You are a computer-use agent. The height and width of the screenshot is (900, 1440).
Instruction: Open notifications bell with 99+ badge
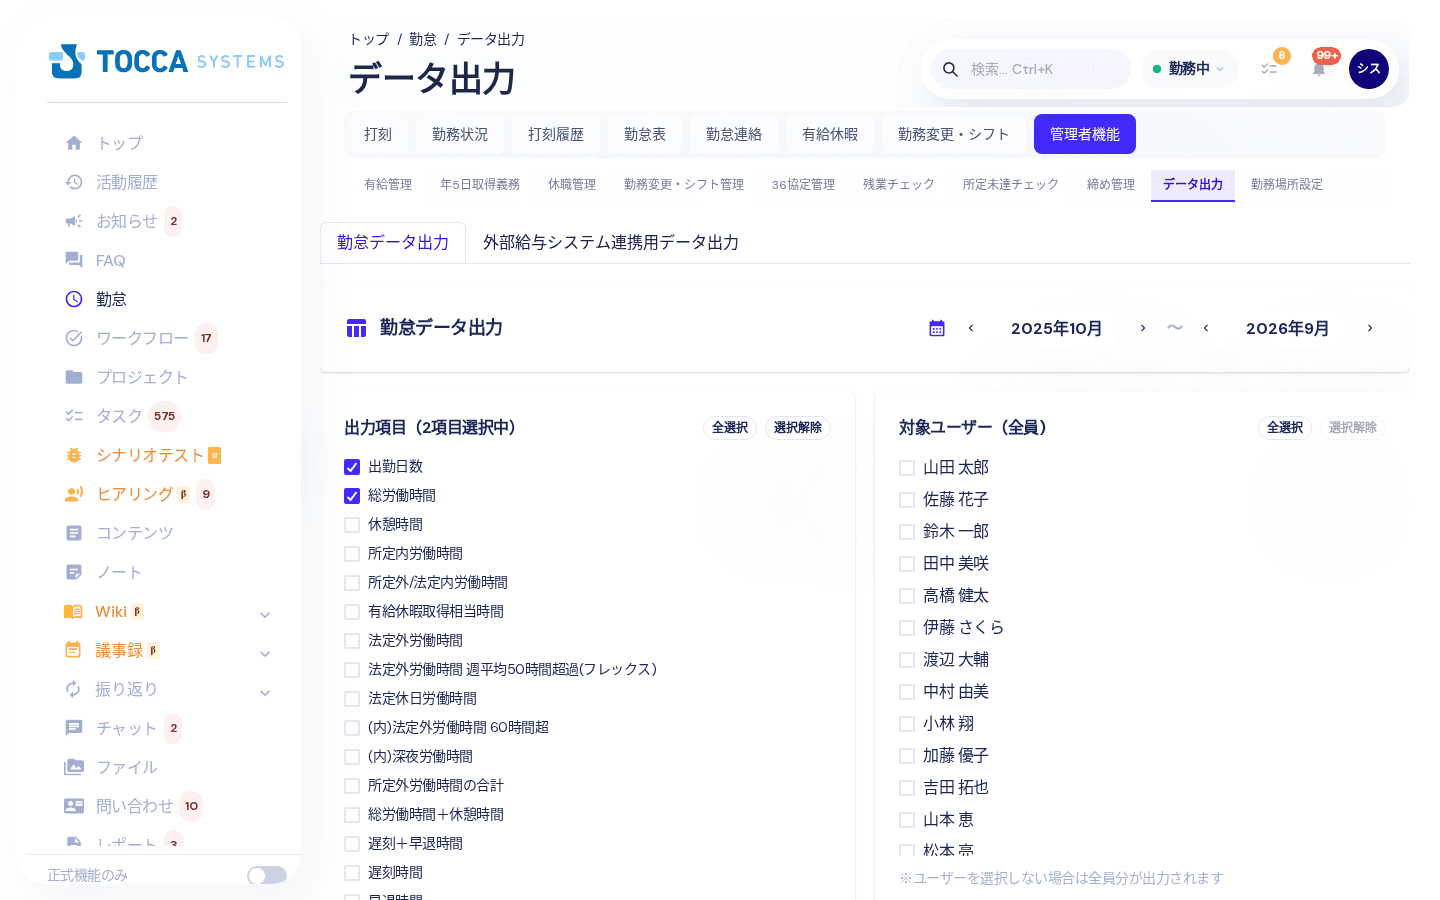click(x=1319, y=69)
